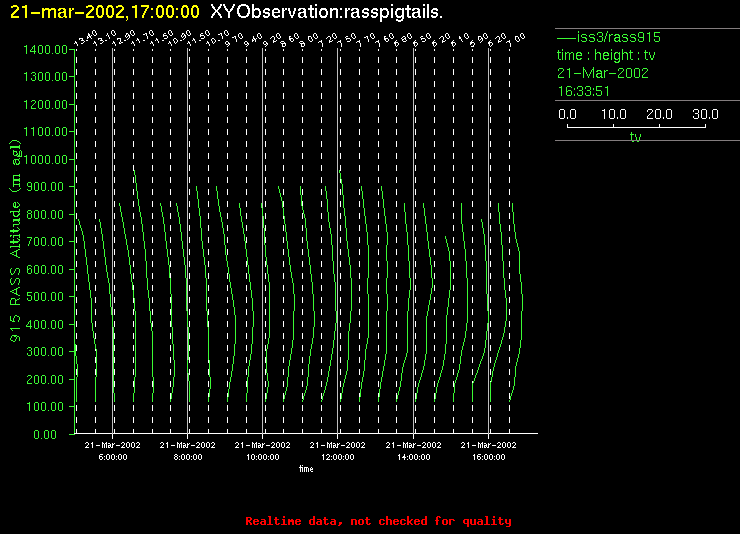This screenshot has height=534, width=740.
Task: Click the 0.0 mark on tv scale
Action: (567, 115)
